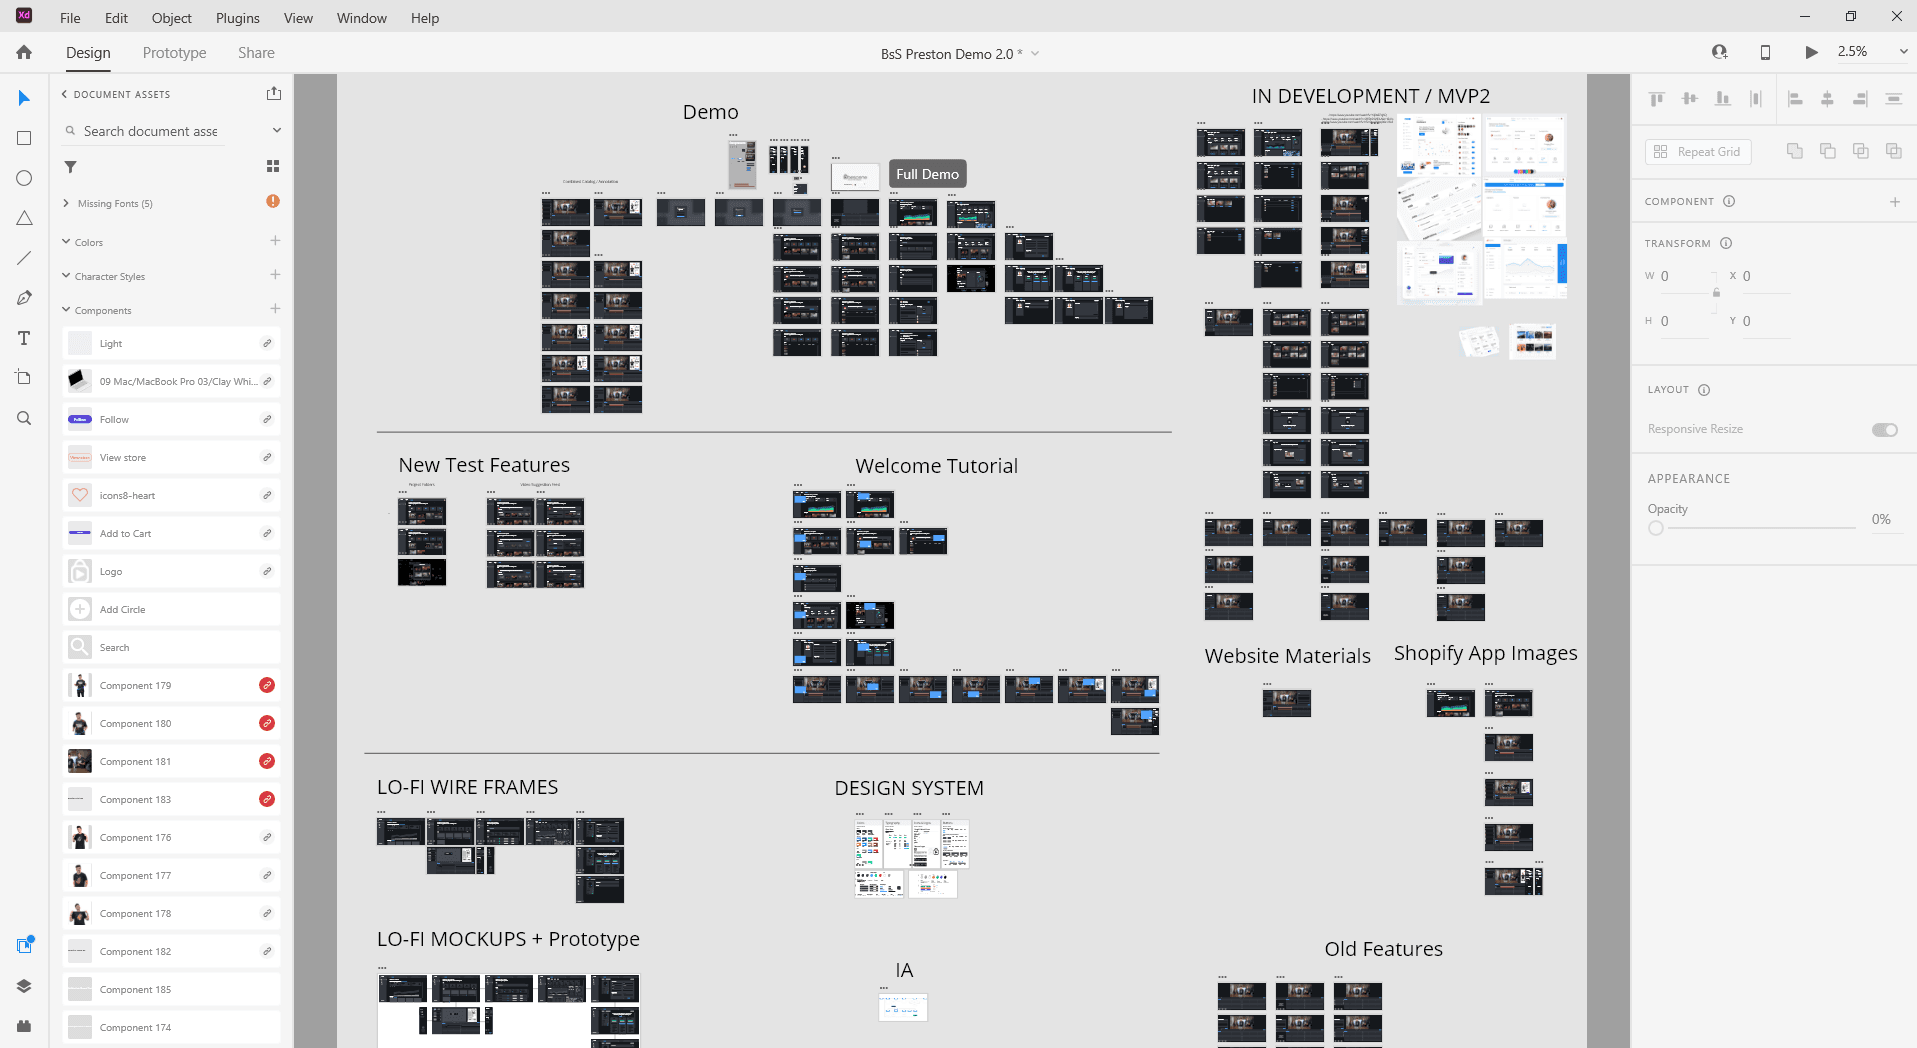Select the Rectangle tool
The image size is (1917, 1048).
tap(24, 138)
